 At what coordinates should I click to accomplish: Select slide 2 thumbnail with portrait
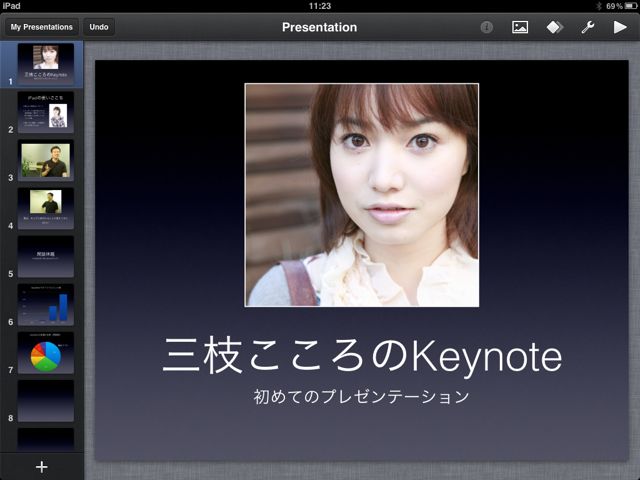click(x=46, y=112)
